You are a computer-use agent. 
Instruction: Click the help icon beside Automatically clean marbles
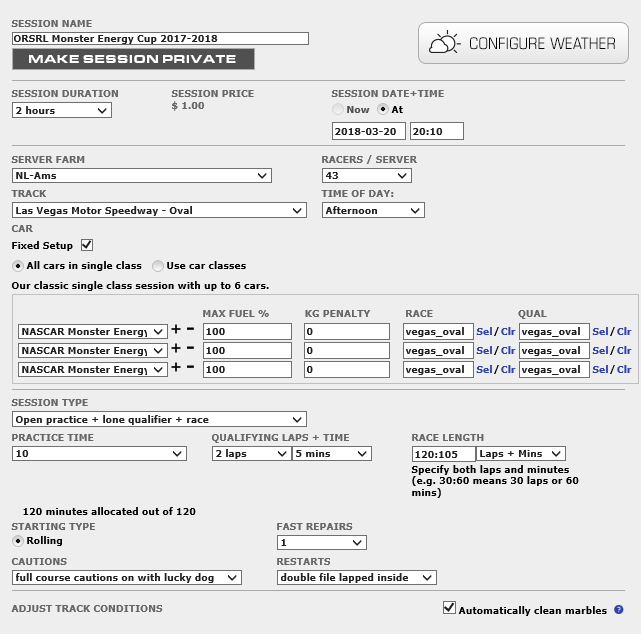(x=619, y=610)
